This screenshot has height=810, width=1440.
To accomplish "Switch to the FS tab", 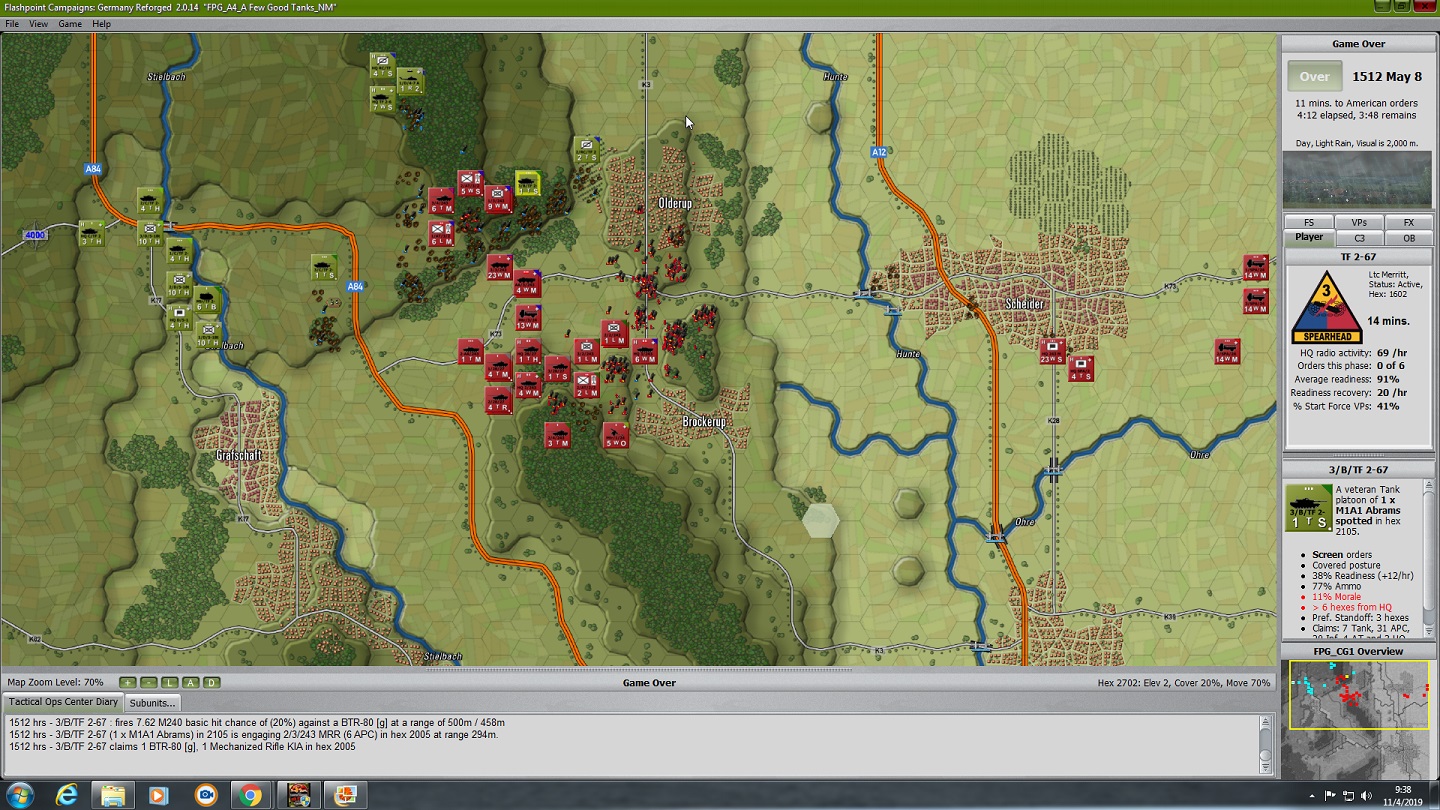I will 1309,222.
